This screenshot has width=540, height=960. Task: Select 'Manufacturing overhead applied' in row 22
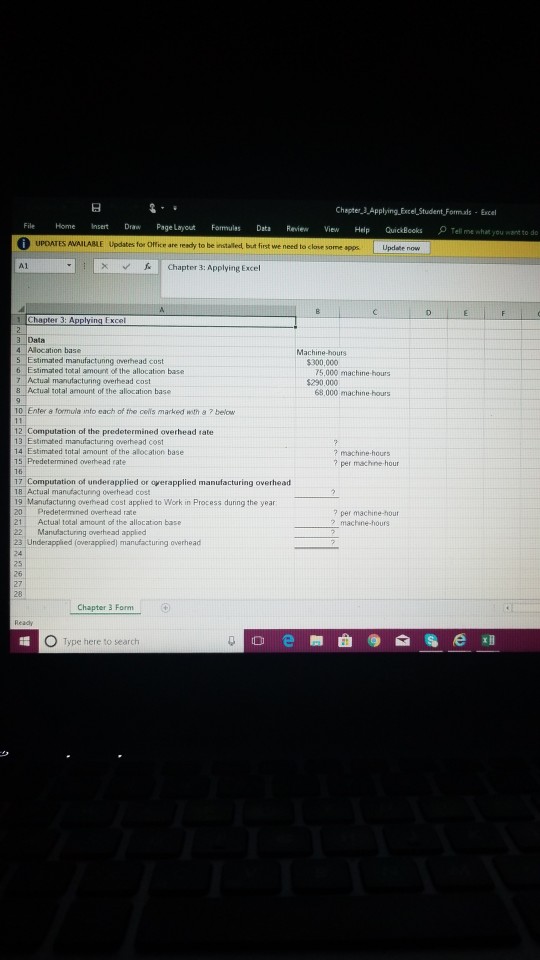click(x=160, y=532)
